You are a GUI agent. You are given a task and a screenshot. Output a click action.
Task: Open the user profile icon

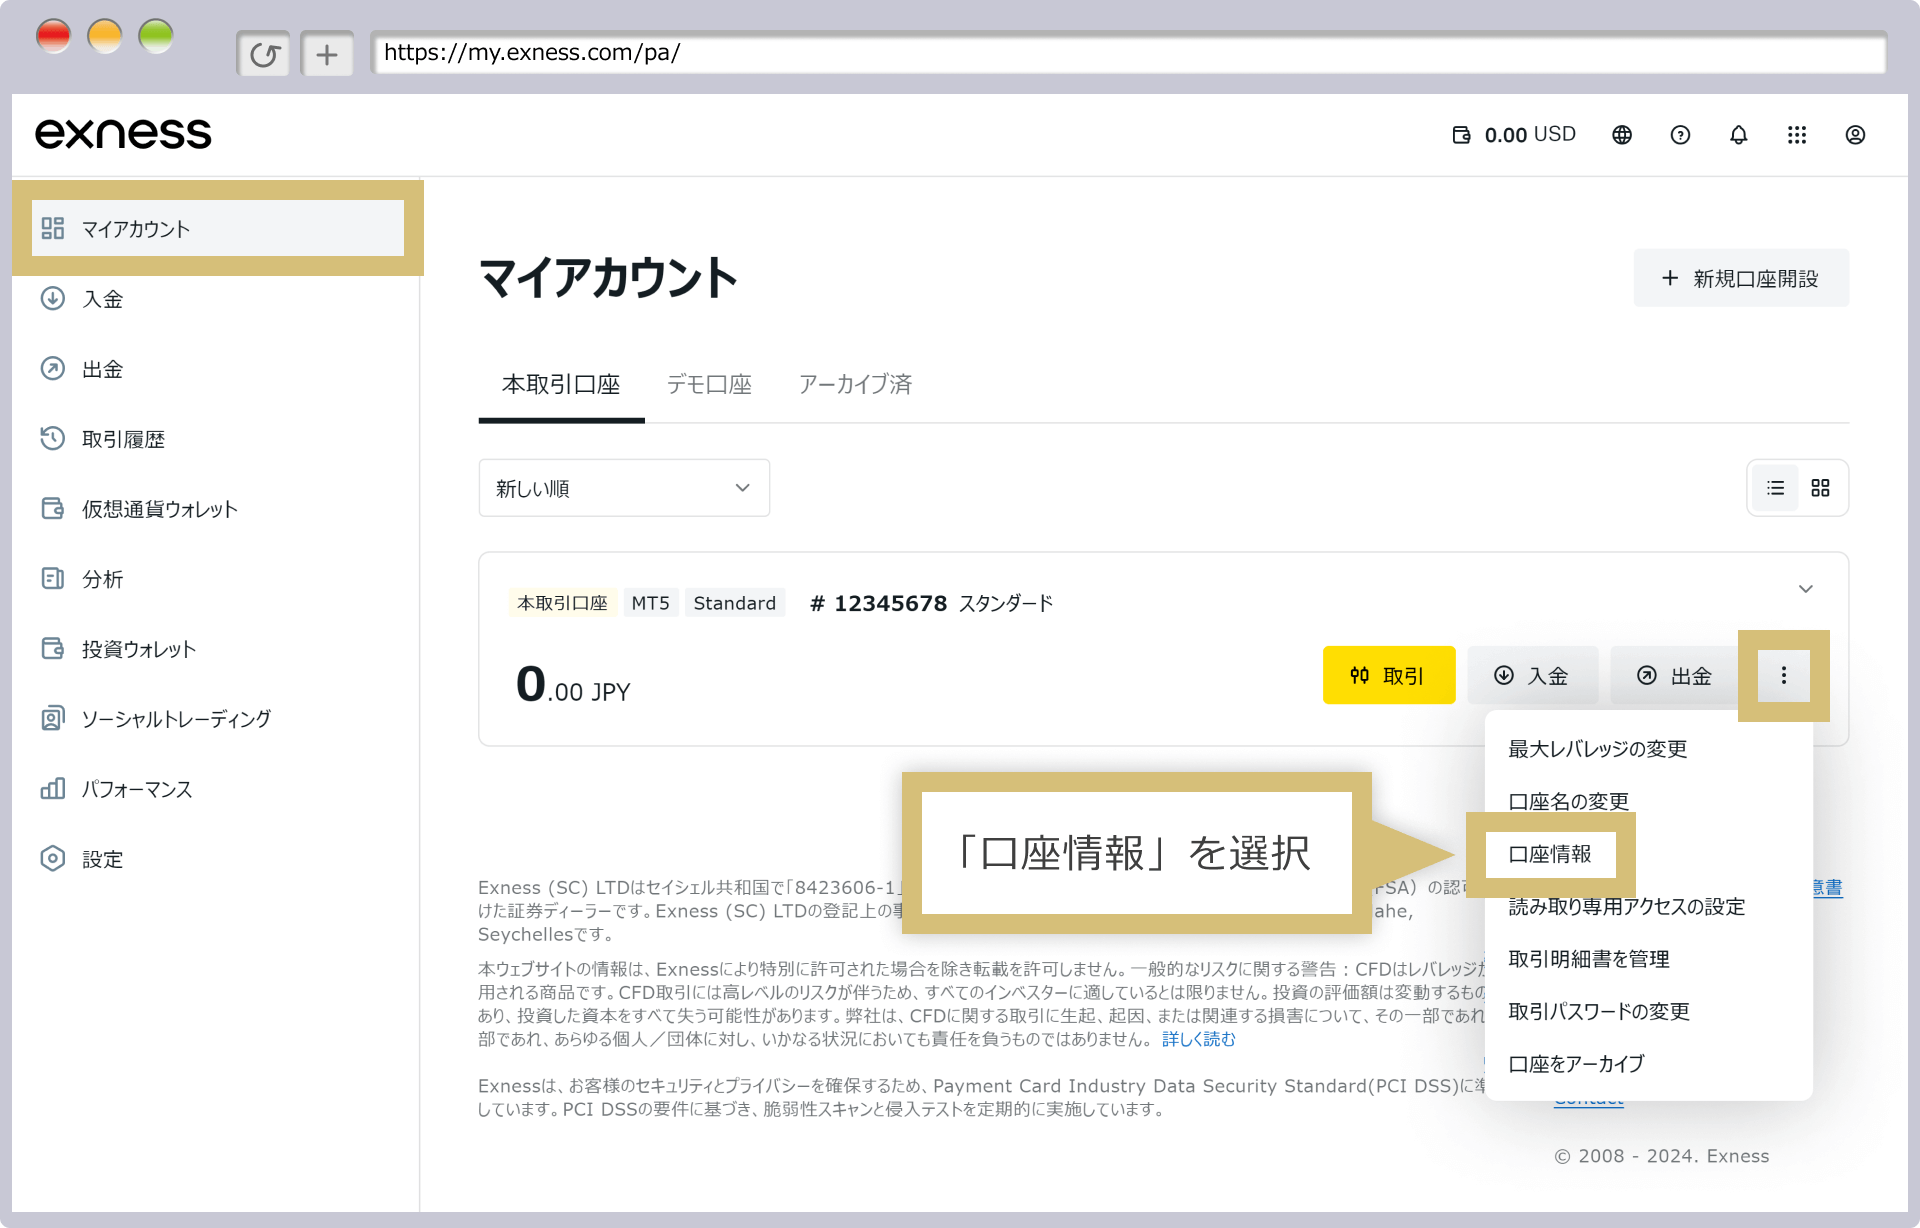(x=1855, y=135)
